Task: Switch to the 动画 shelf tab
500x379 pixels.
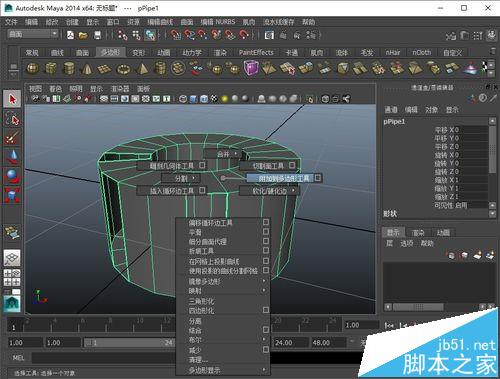Action: (x=164, y=53)
